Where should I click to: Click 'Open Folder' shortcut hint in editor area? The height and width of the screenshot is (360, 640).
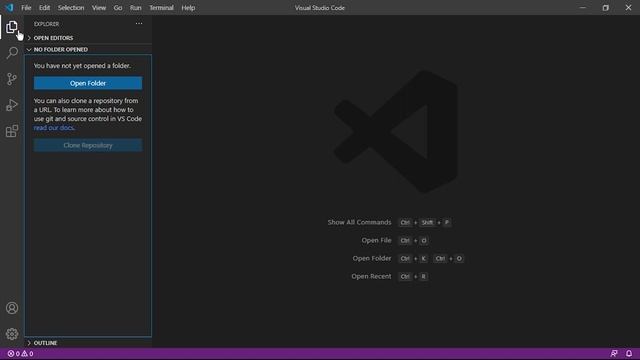372,258
